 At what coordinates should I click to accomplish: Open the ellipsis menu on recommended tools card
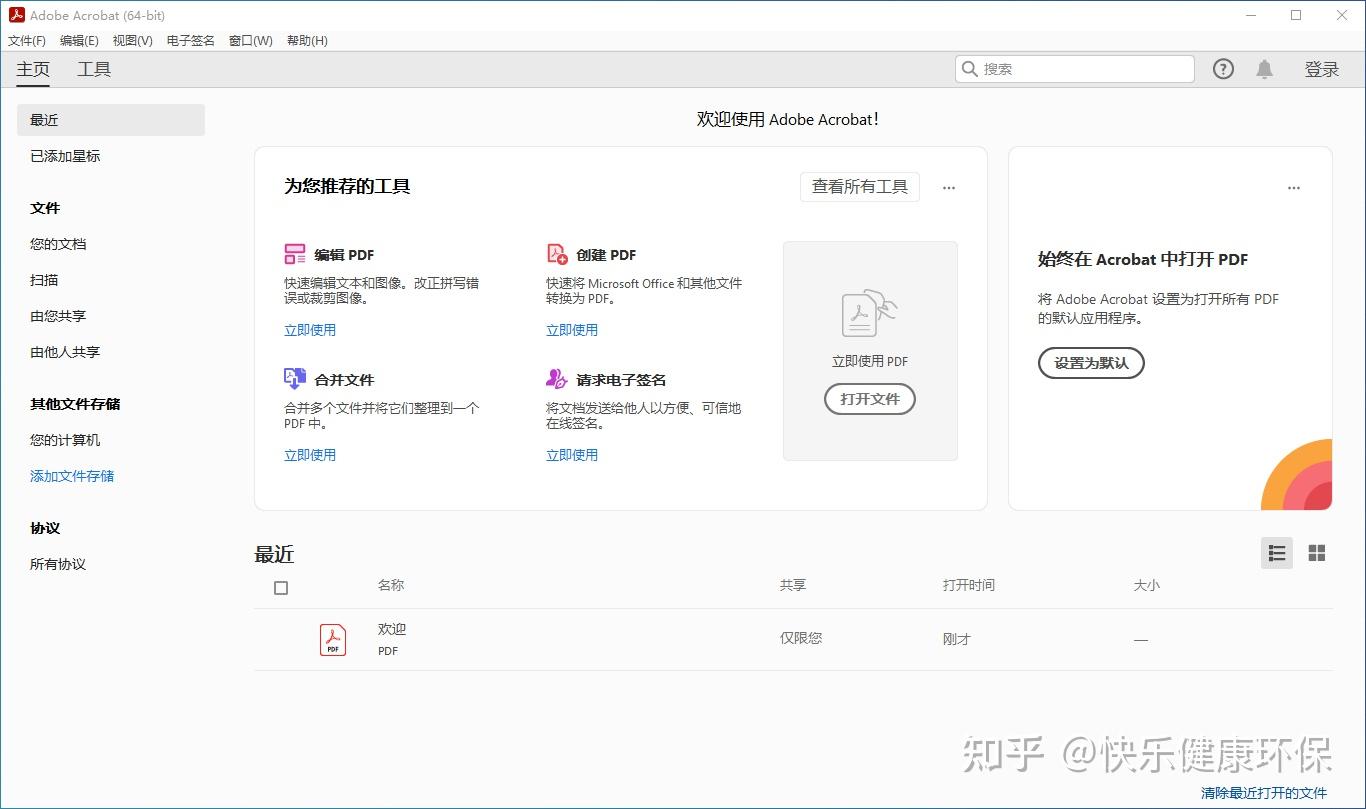948,187
